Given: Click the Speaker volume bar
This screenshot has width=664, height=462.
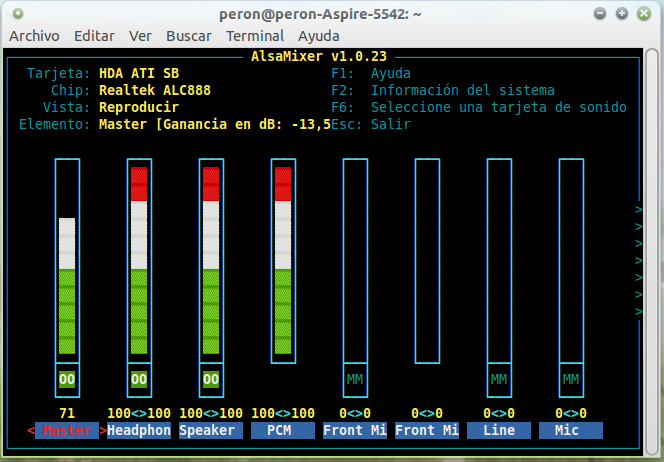Looking at the screenshot, I should [x=211, y=260].
